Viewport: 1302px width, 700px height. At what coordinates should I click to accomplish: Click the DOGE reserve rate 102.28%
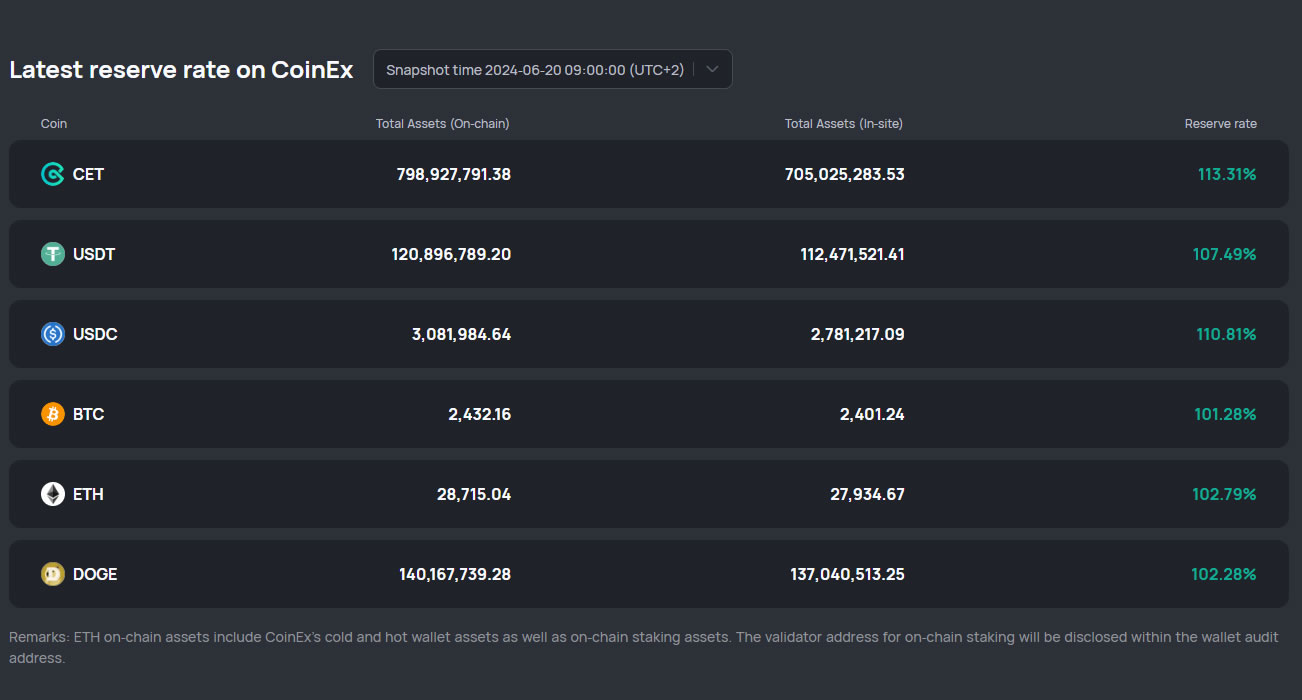point(1223,574)
